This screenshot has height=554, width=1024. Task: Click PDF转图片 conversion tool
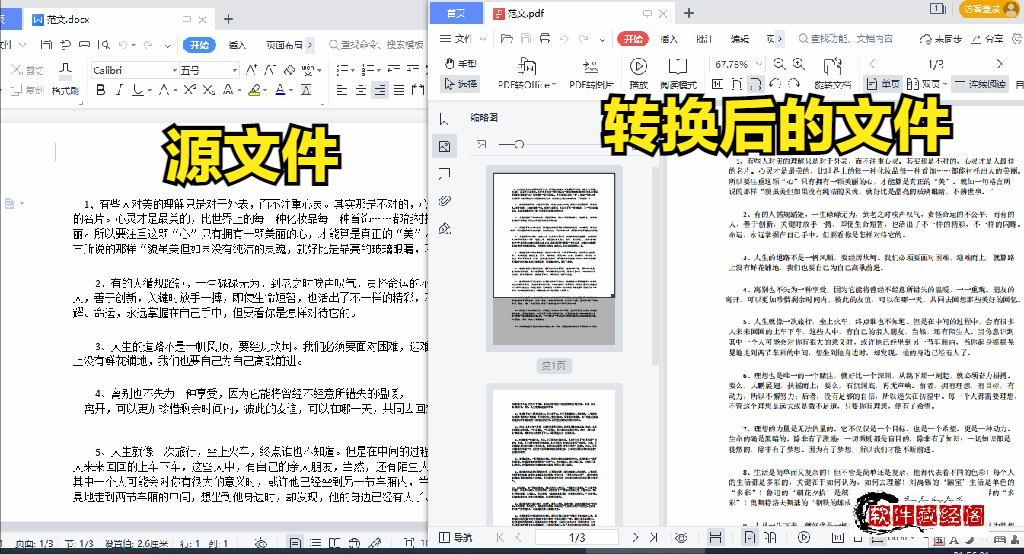[591, 73]
